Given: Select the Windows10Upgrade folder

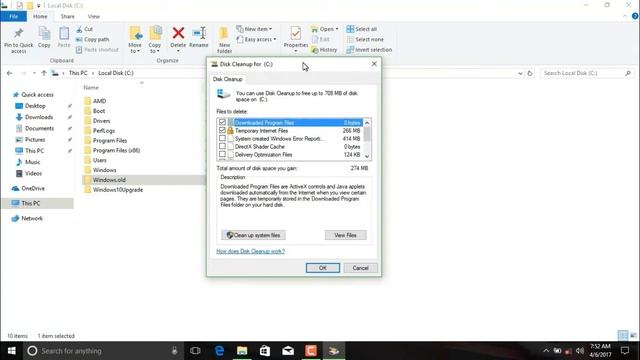Looking at the screenshot, I should (118, 190).
